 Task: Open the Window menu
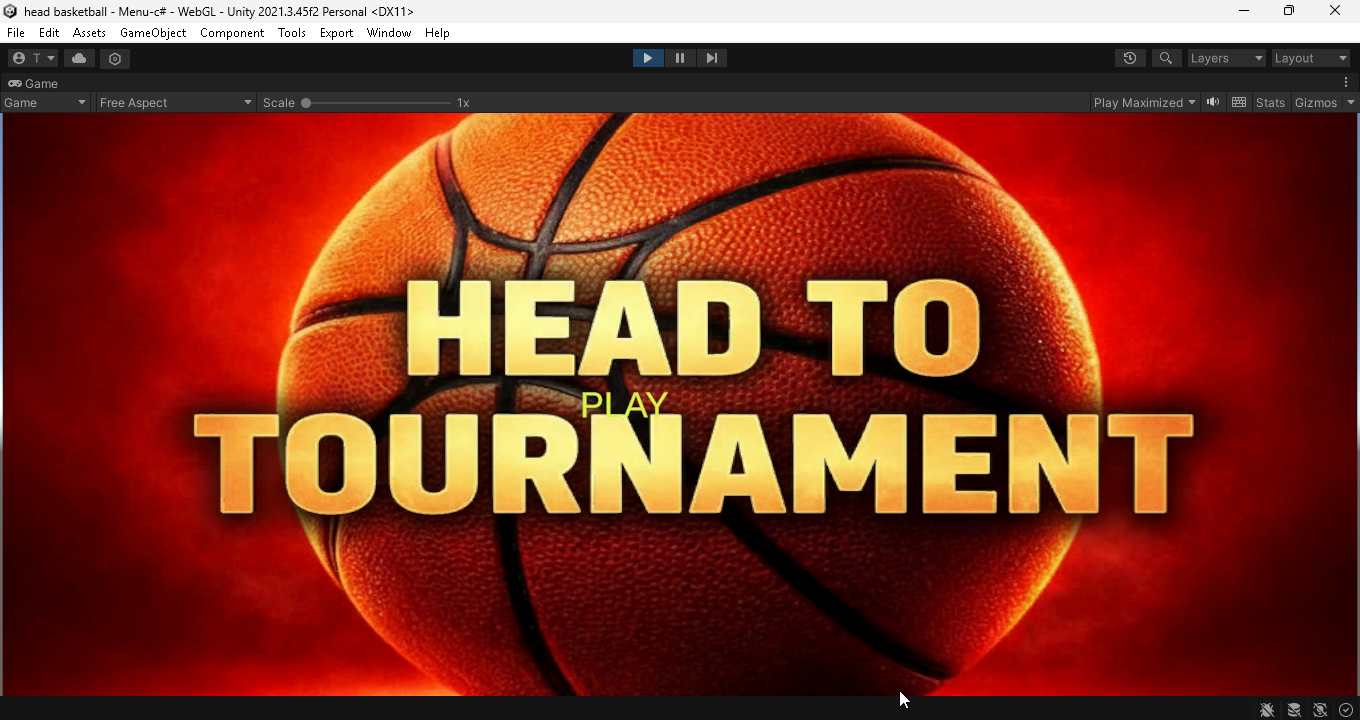tap(389, 33)
